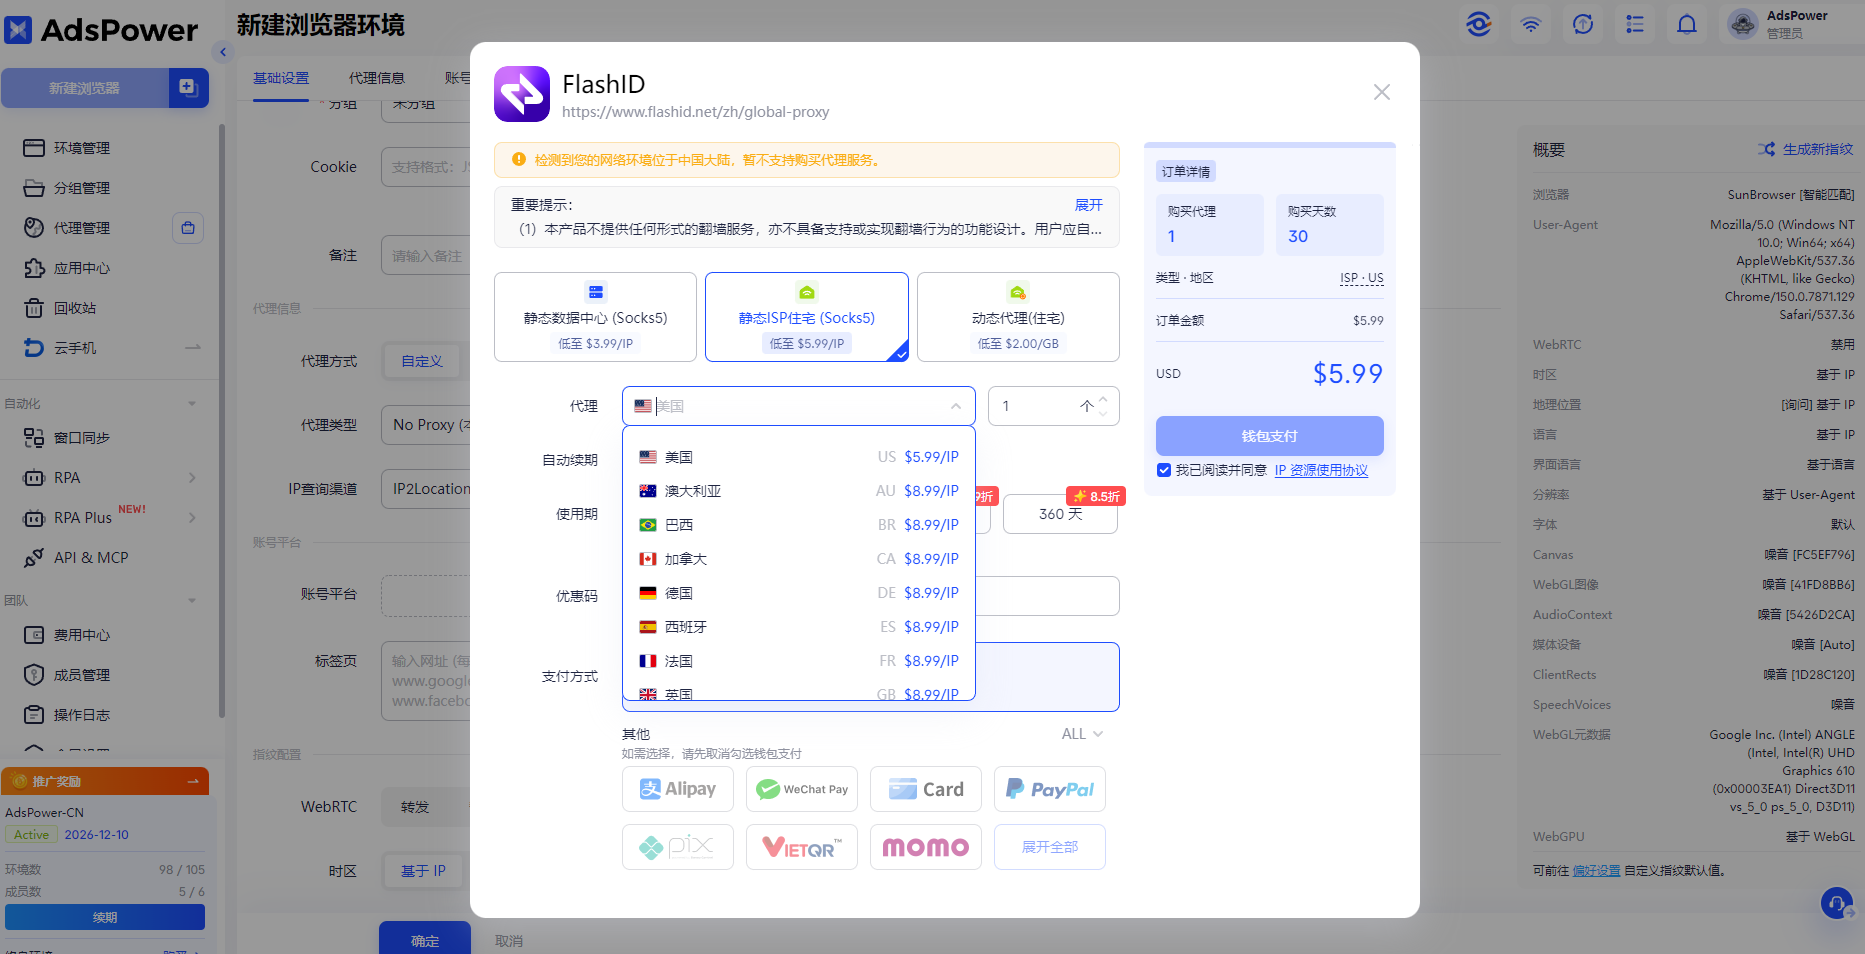Open the 推广奖励 banner
Viewport: 1865px width, 954px height.
(x=105, y=781)
